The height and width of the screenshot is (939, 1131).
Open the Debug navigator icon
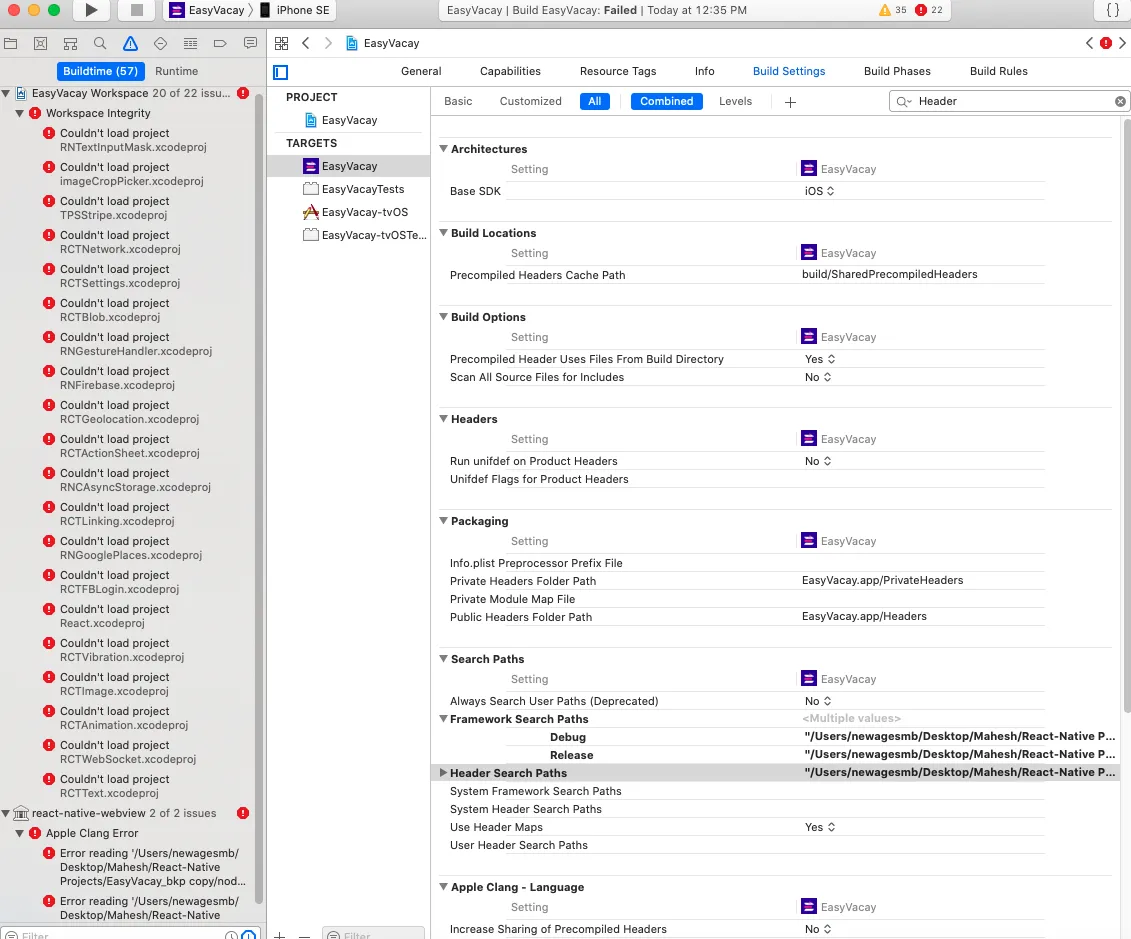coord(190,43)
